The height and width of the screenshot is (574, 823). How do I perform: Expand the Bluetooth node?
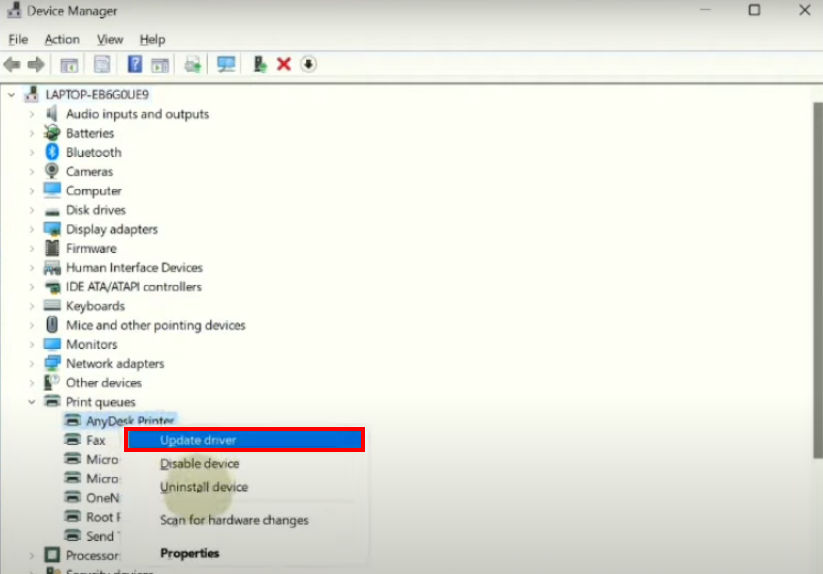coord(32,153)
